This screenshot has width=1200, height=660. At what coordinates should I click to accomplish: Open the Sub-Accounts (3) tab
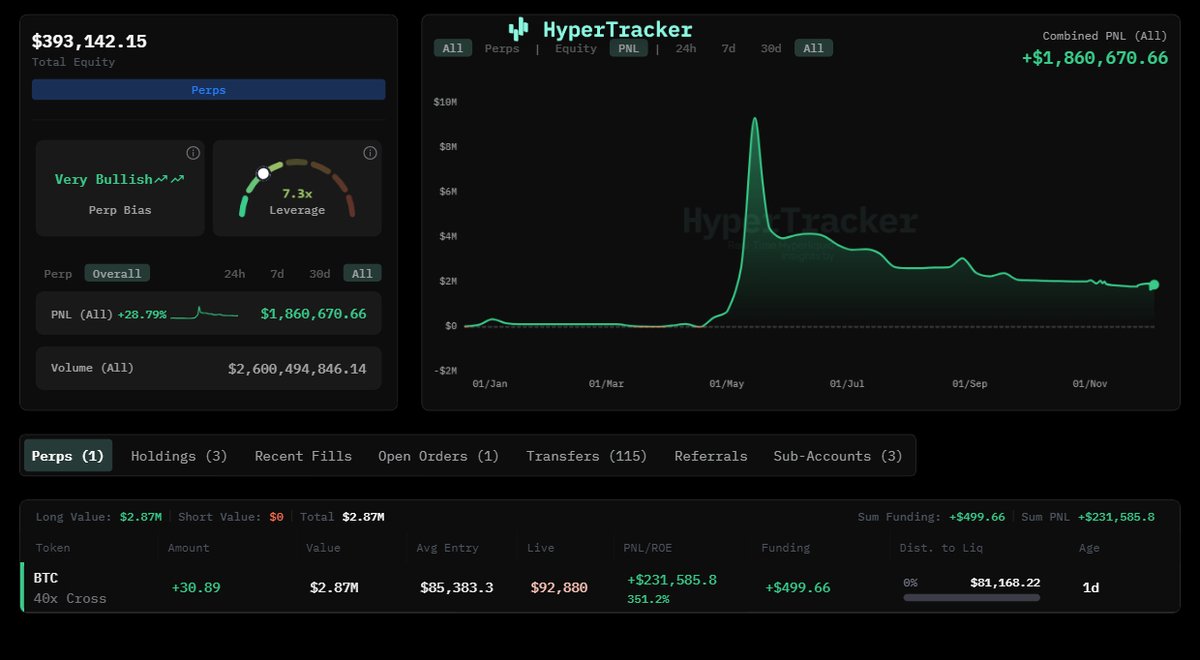[x=838, y=456]
